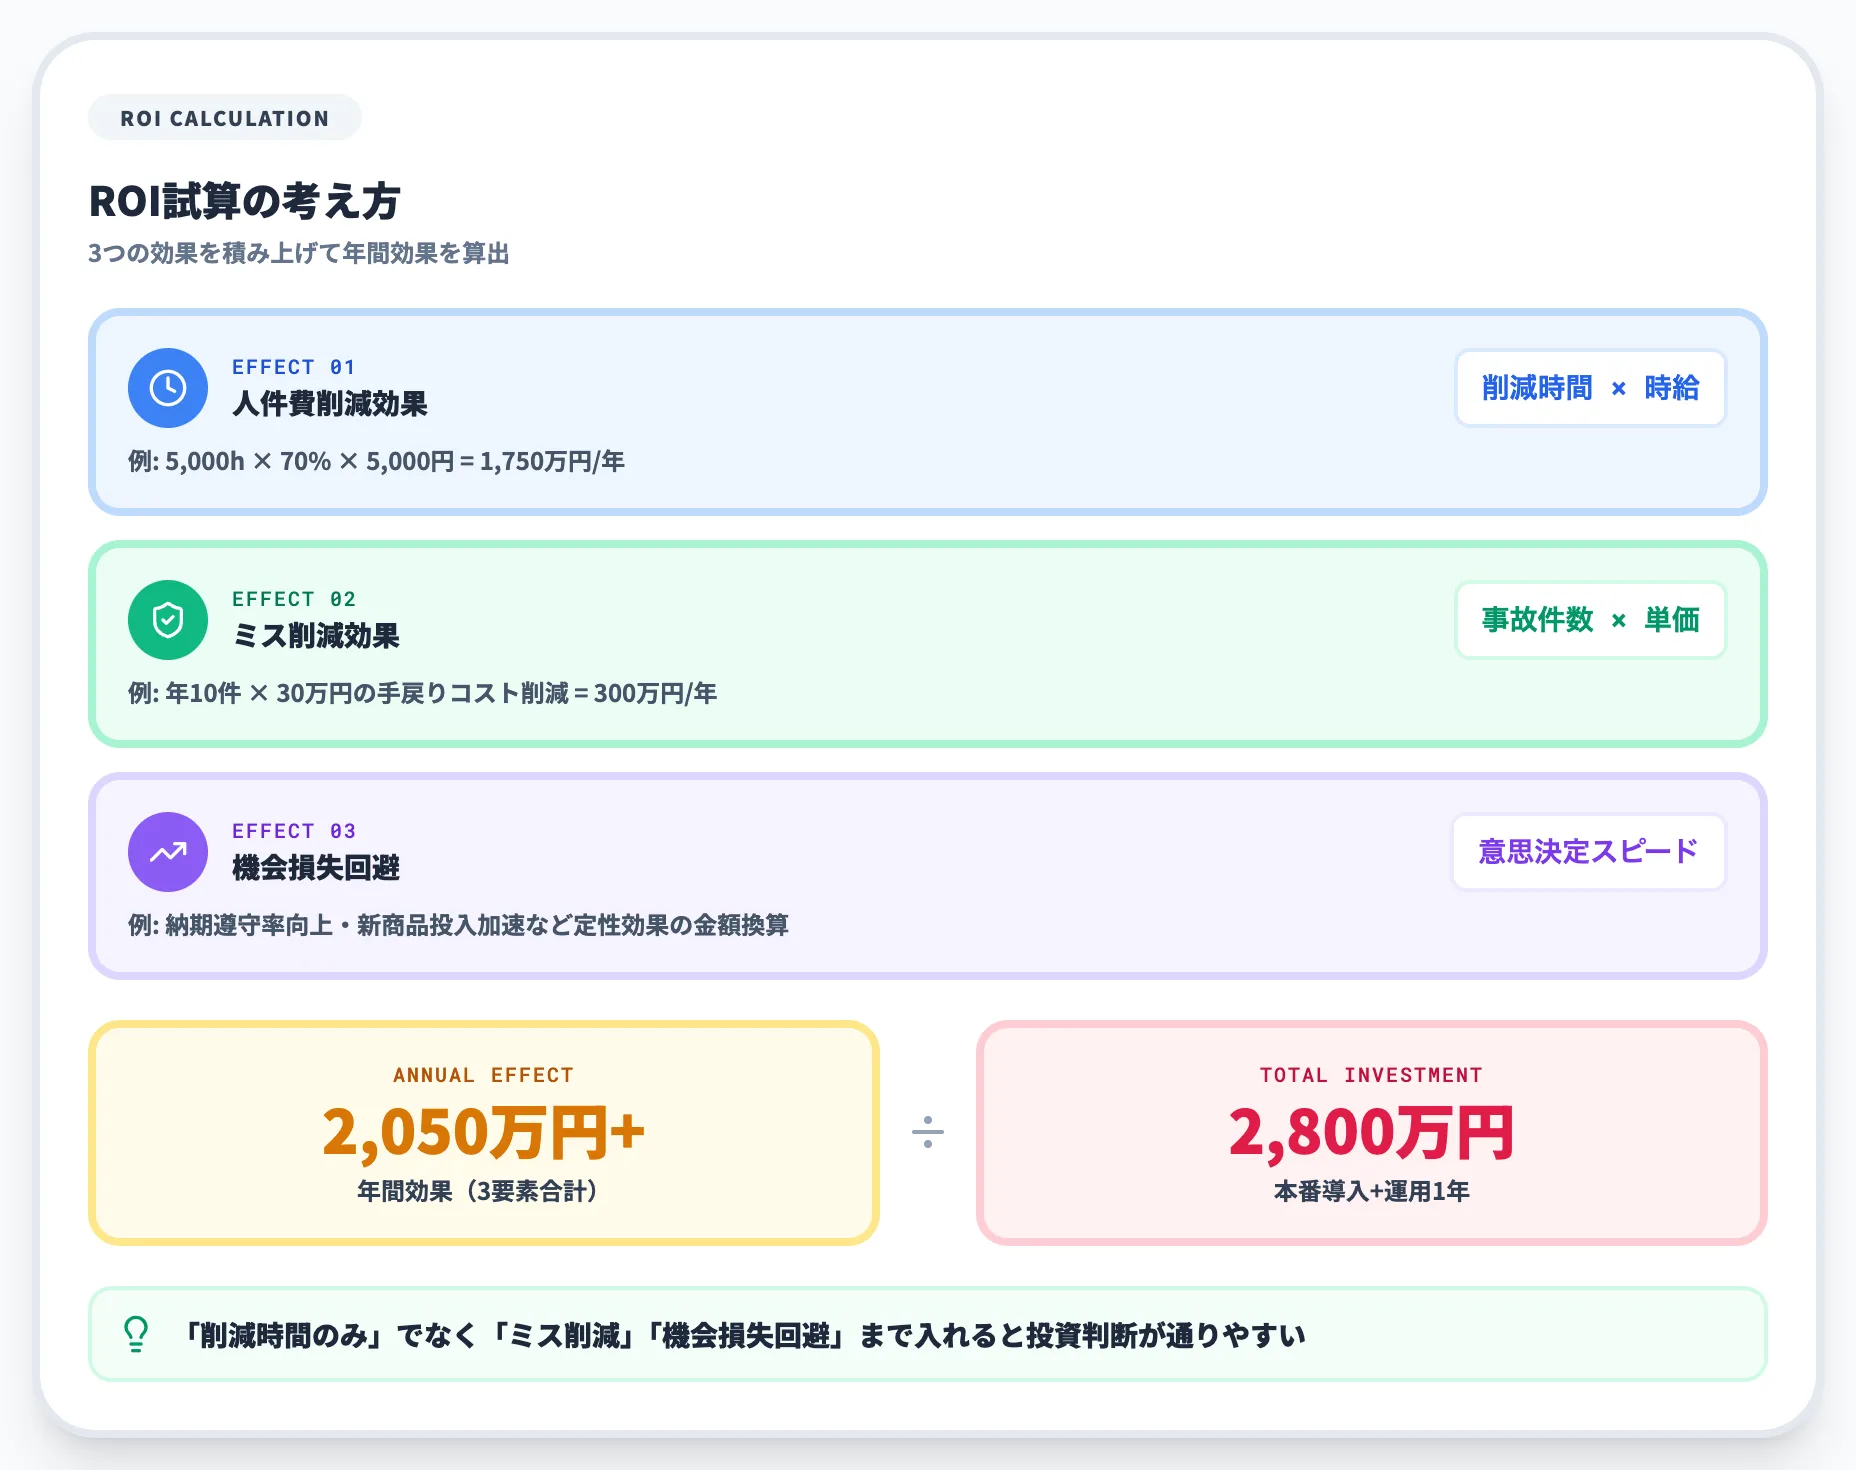
Task: Click the division symbol between the two totals
Action: pos(927,1133)
